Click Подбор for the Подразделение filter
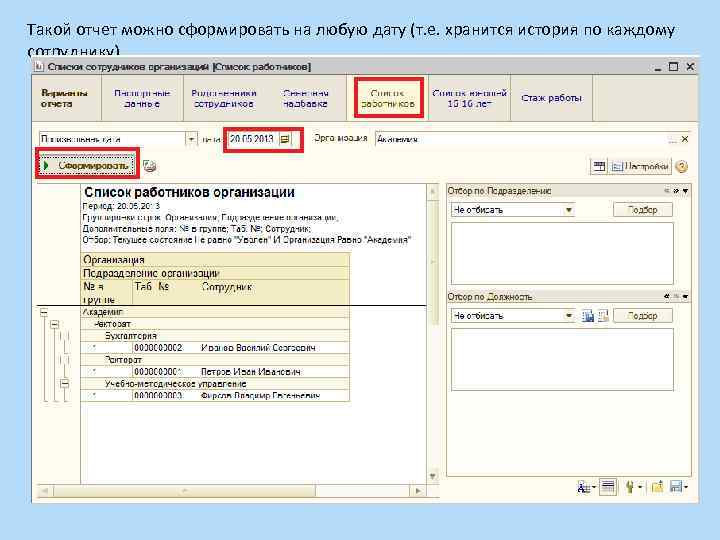The width and height of the screenshot is (720, 540). (642, 210)
